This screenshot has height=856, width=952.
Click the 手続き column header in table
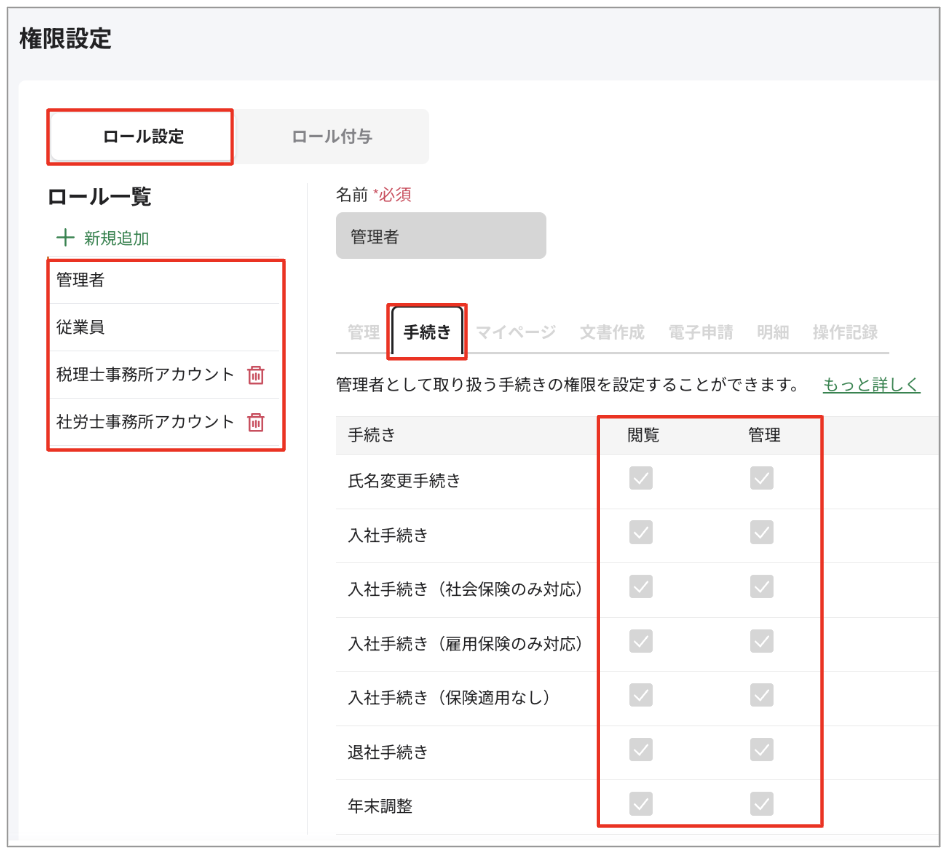[371, 435]
